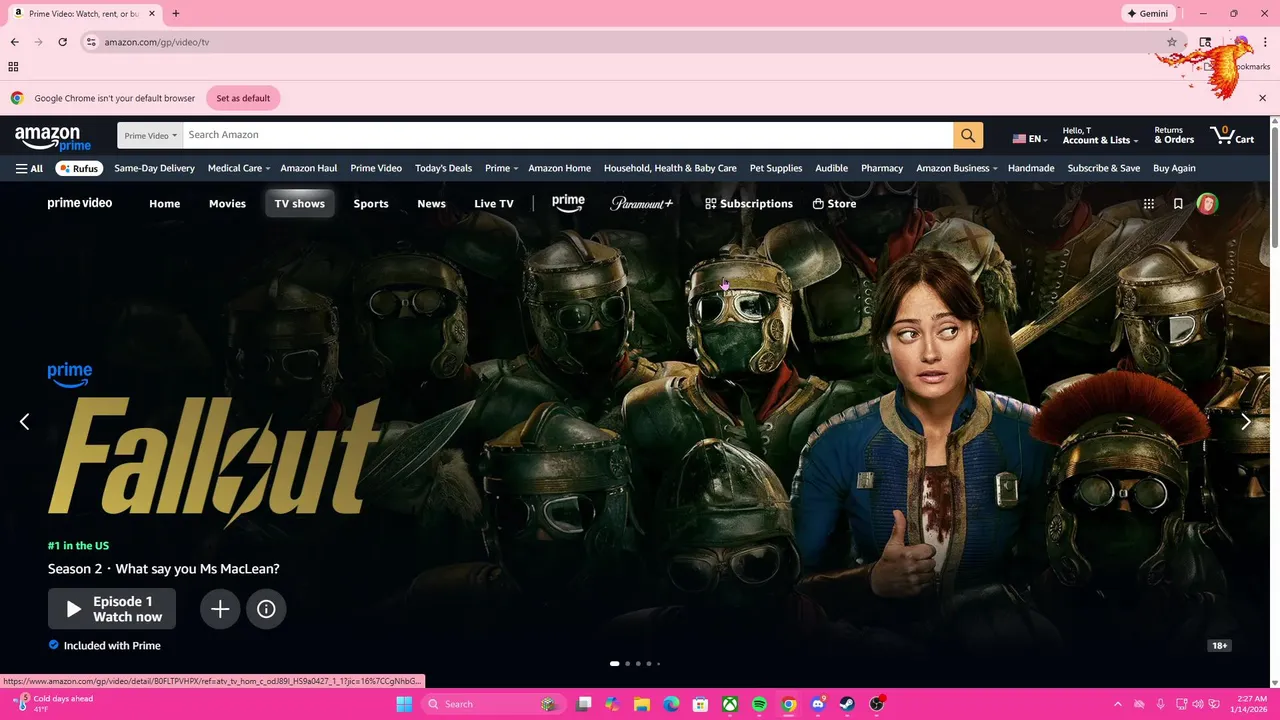
Task: Select the Live TV tab
Action: click(494, 203)
